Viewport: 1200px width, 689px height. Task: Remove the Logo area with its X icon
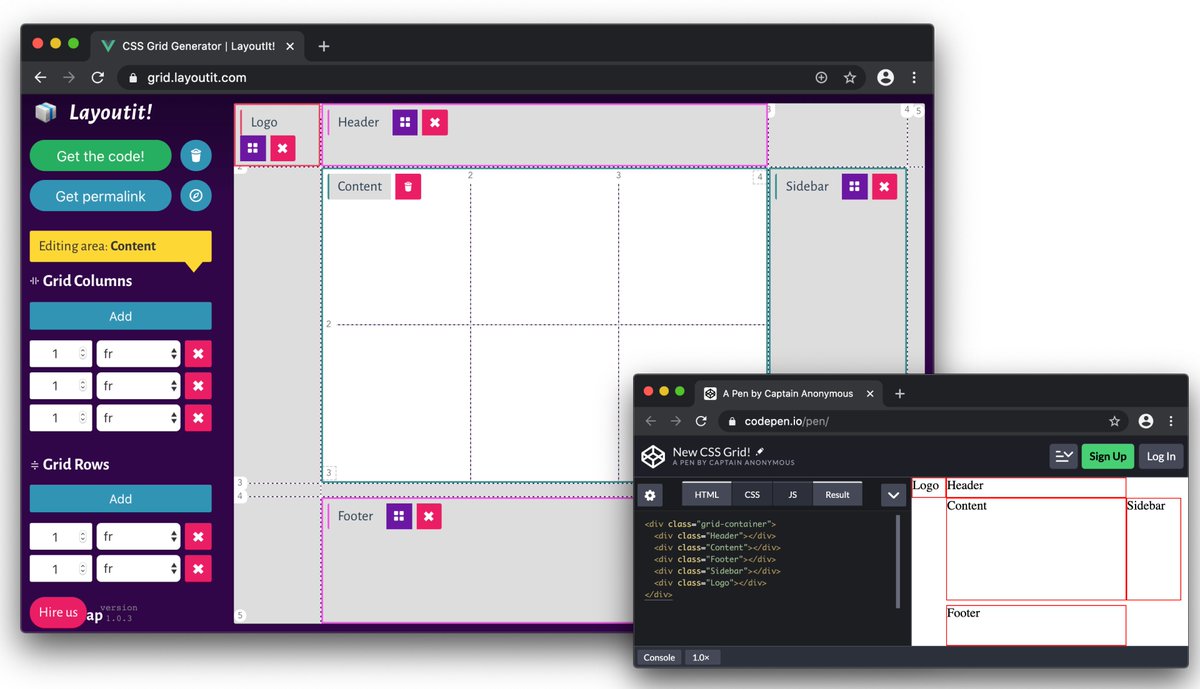(282, 148)
